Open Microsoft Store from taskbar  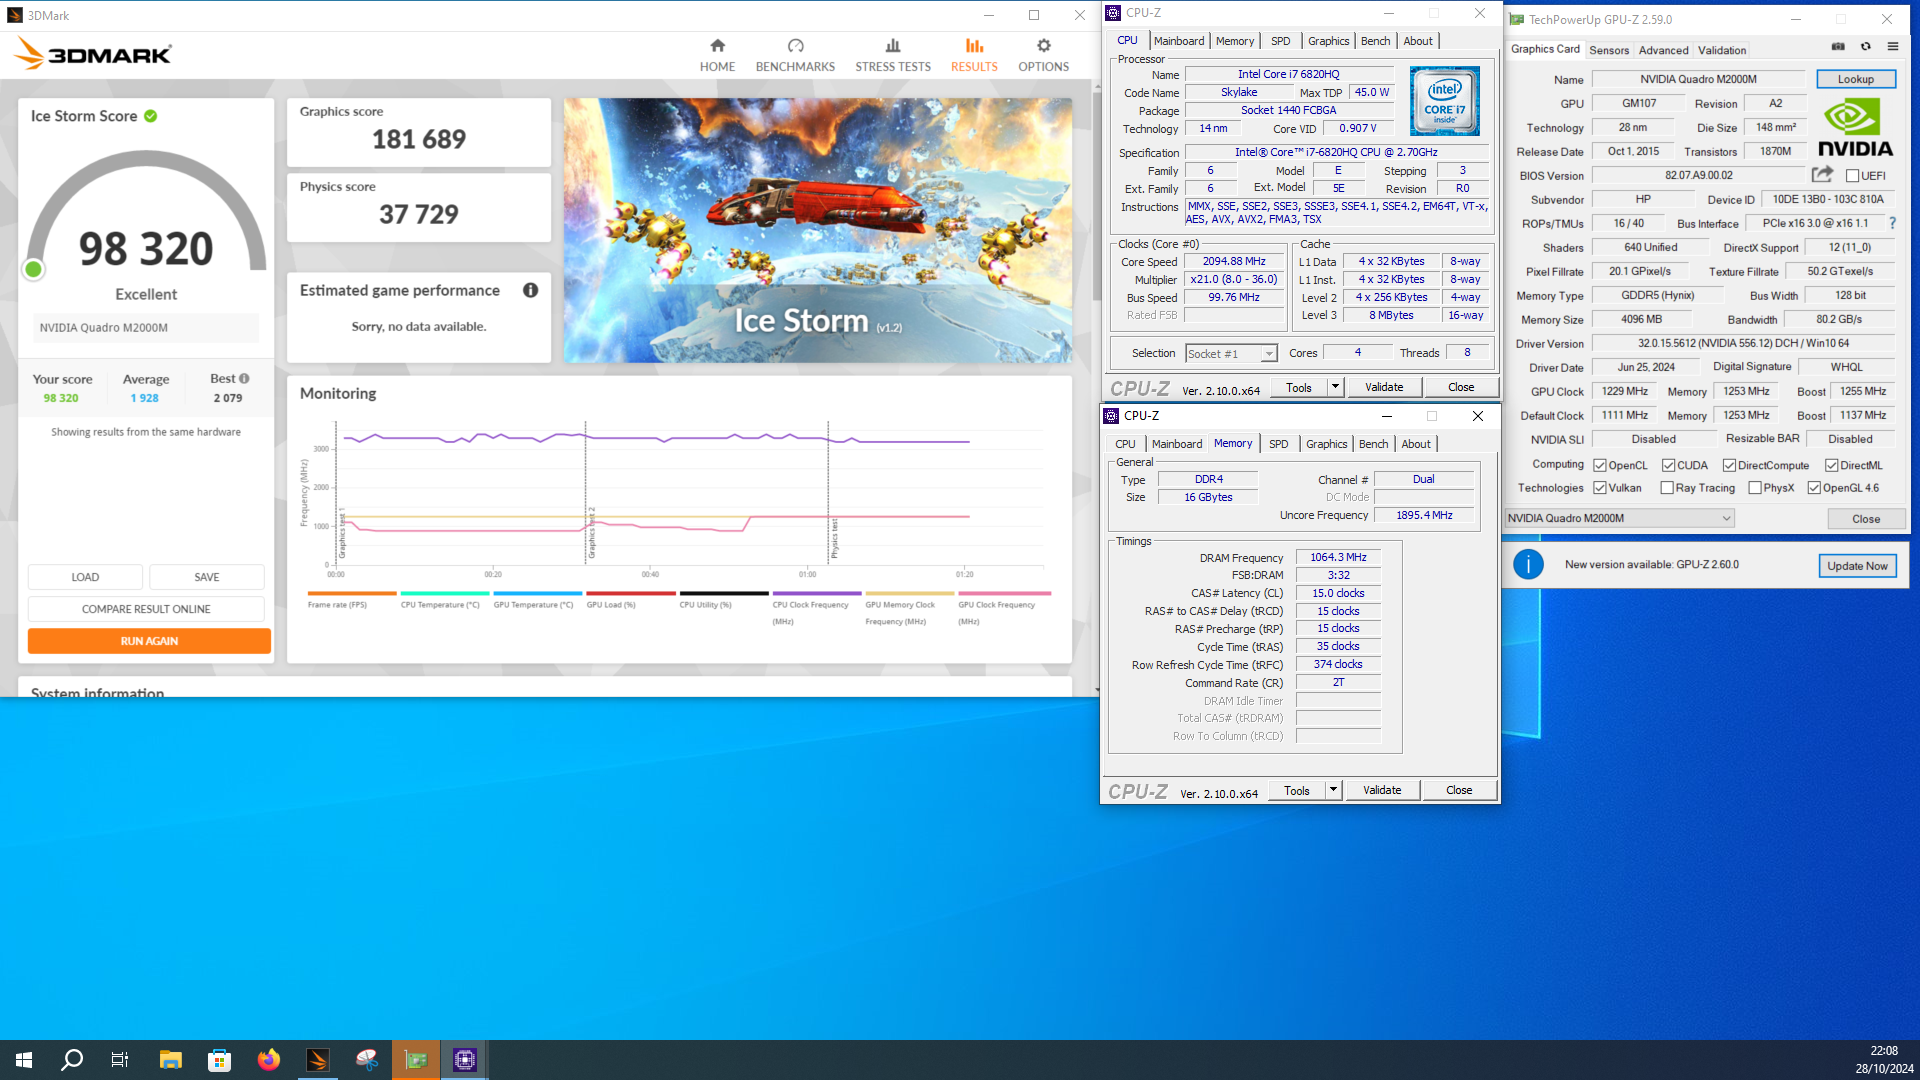pos(219,1060)
